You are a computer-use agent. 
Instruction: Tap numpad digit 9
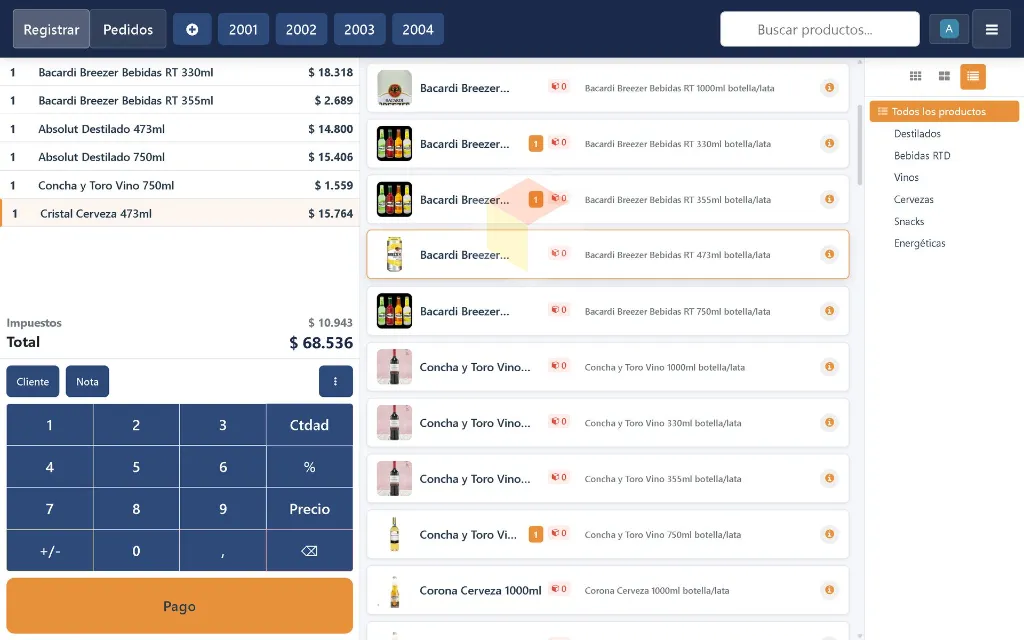click(x=223, y=509)
